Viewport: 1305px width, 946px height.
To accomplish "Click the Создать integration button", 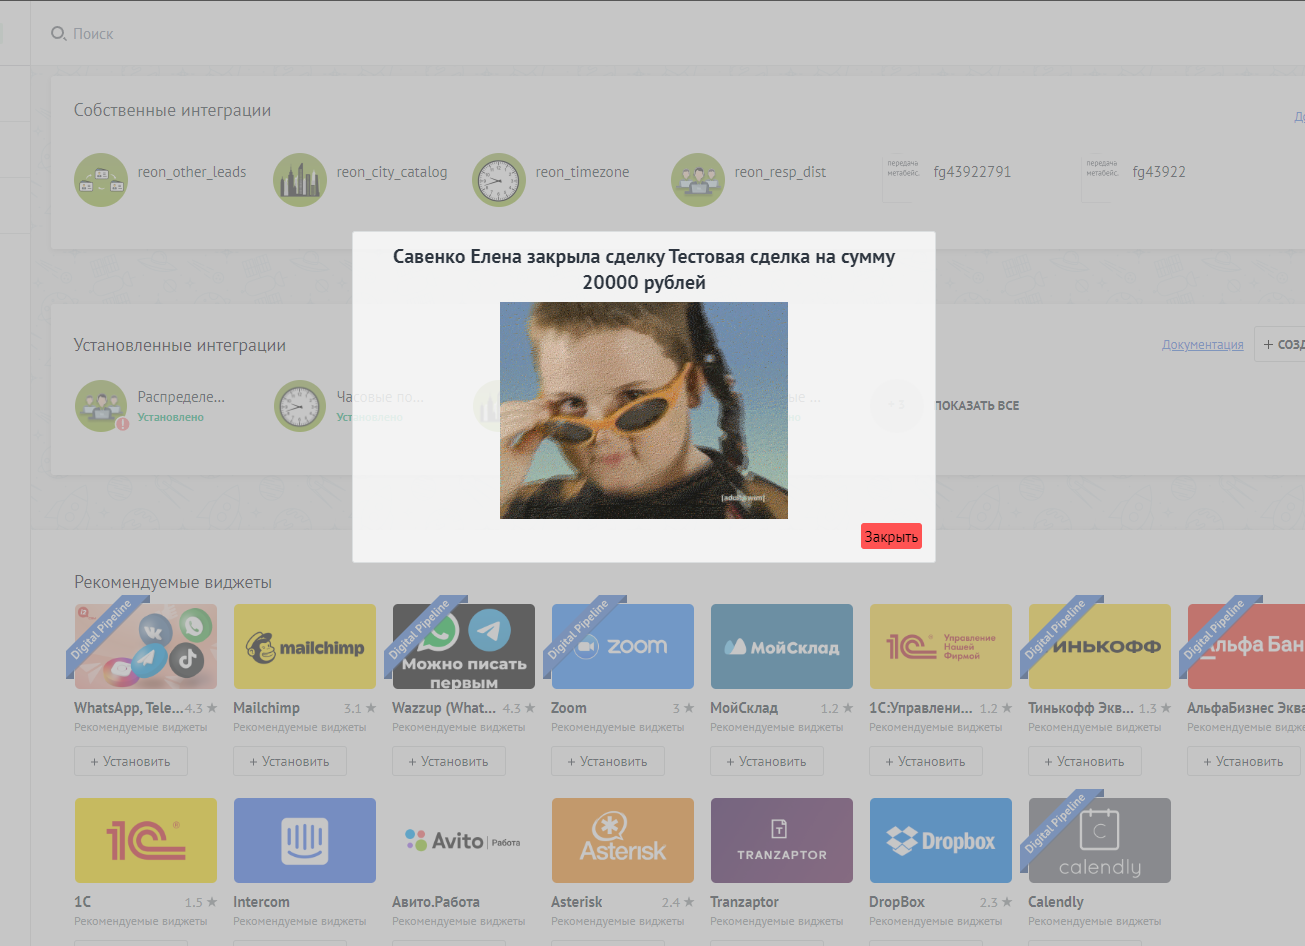I will pyautogui.click(x=1281, y=344).
